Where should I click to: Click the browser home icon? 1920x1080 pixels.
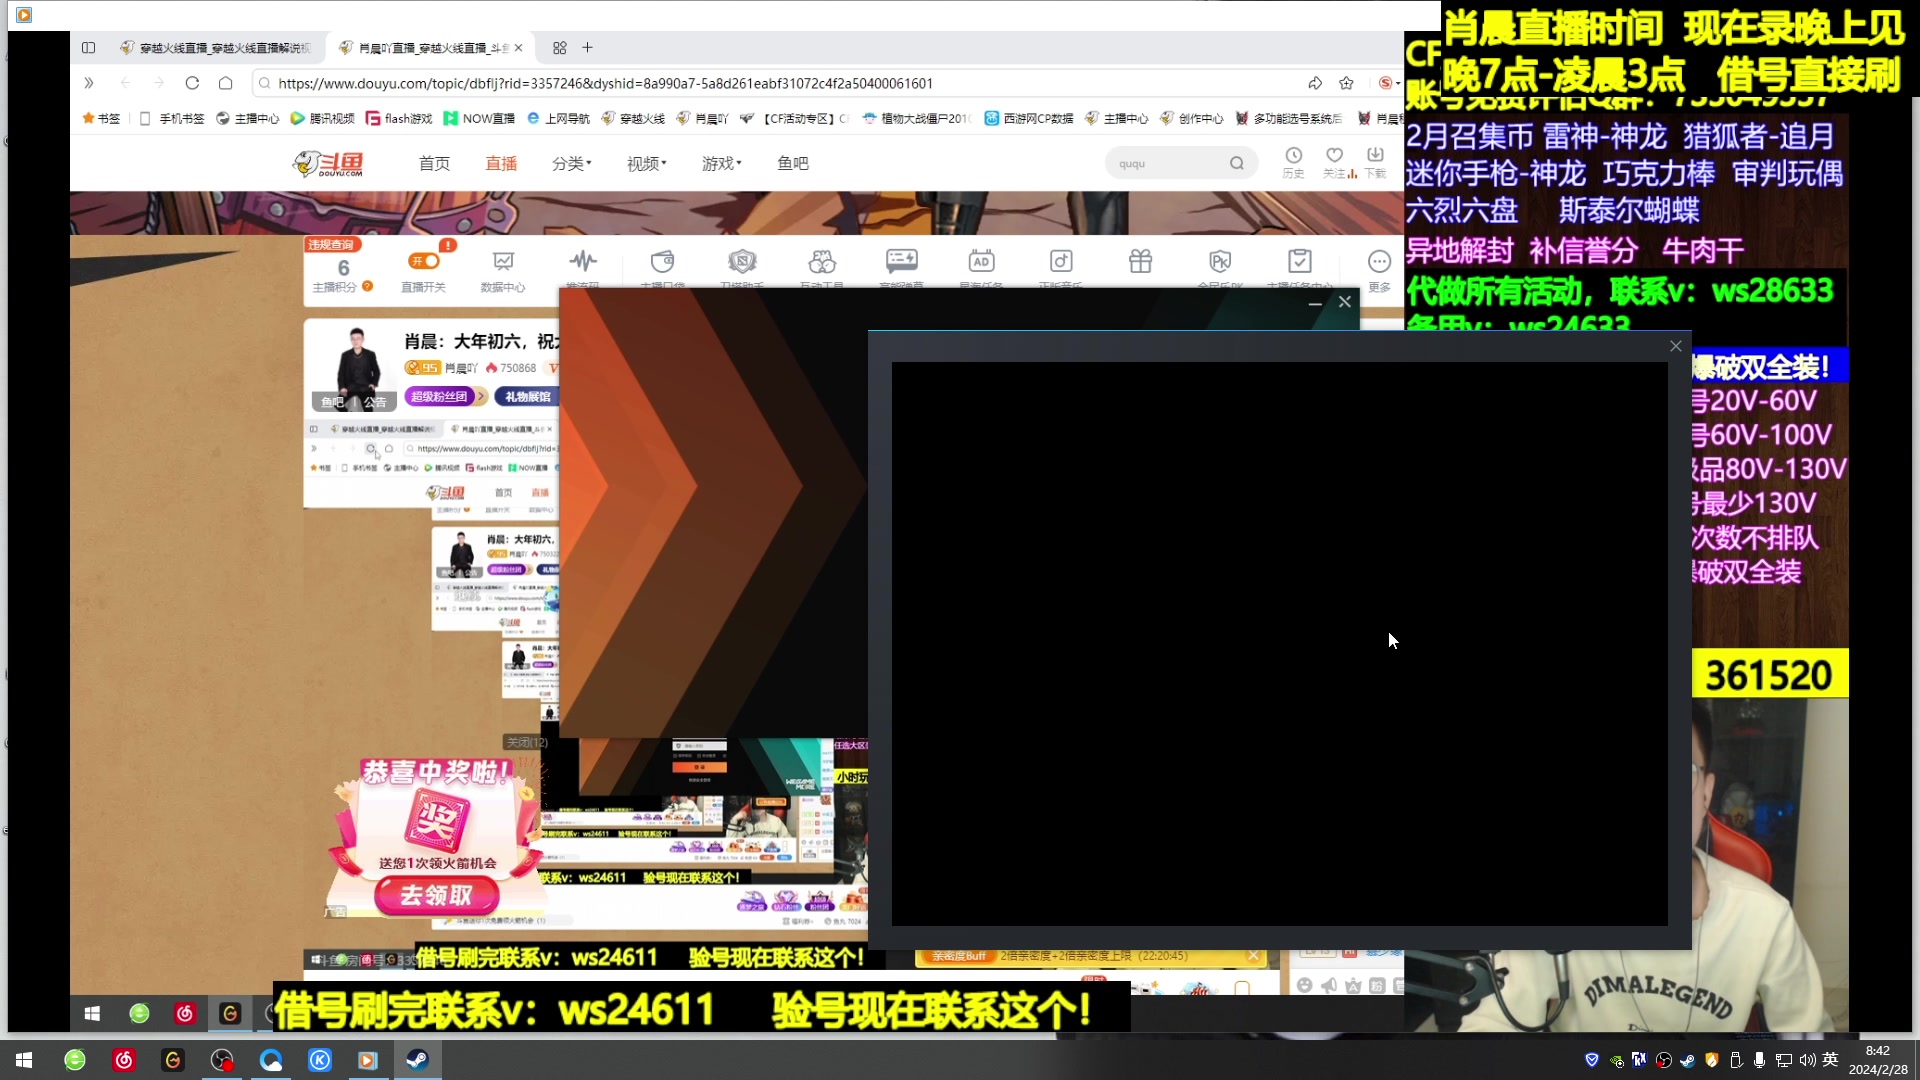226,83
